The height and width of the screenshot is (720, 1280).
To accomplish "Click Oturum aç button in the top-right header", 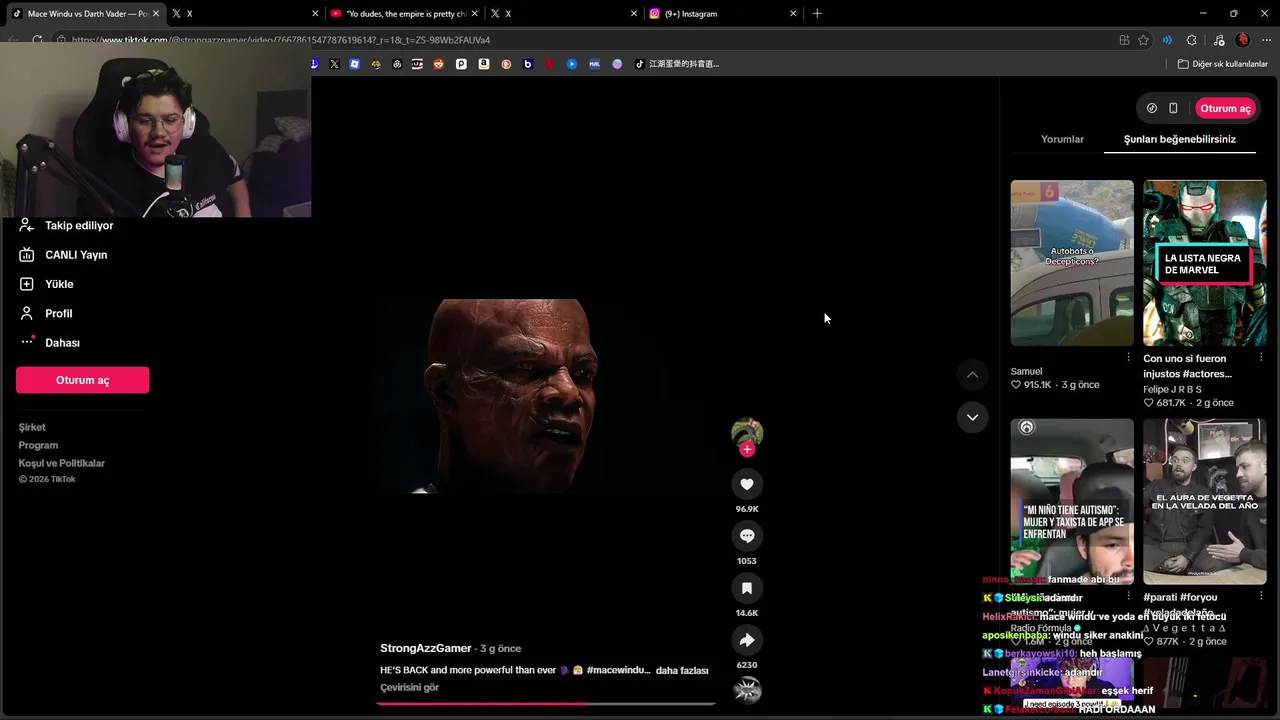I will coord(1225,108).
